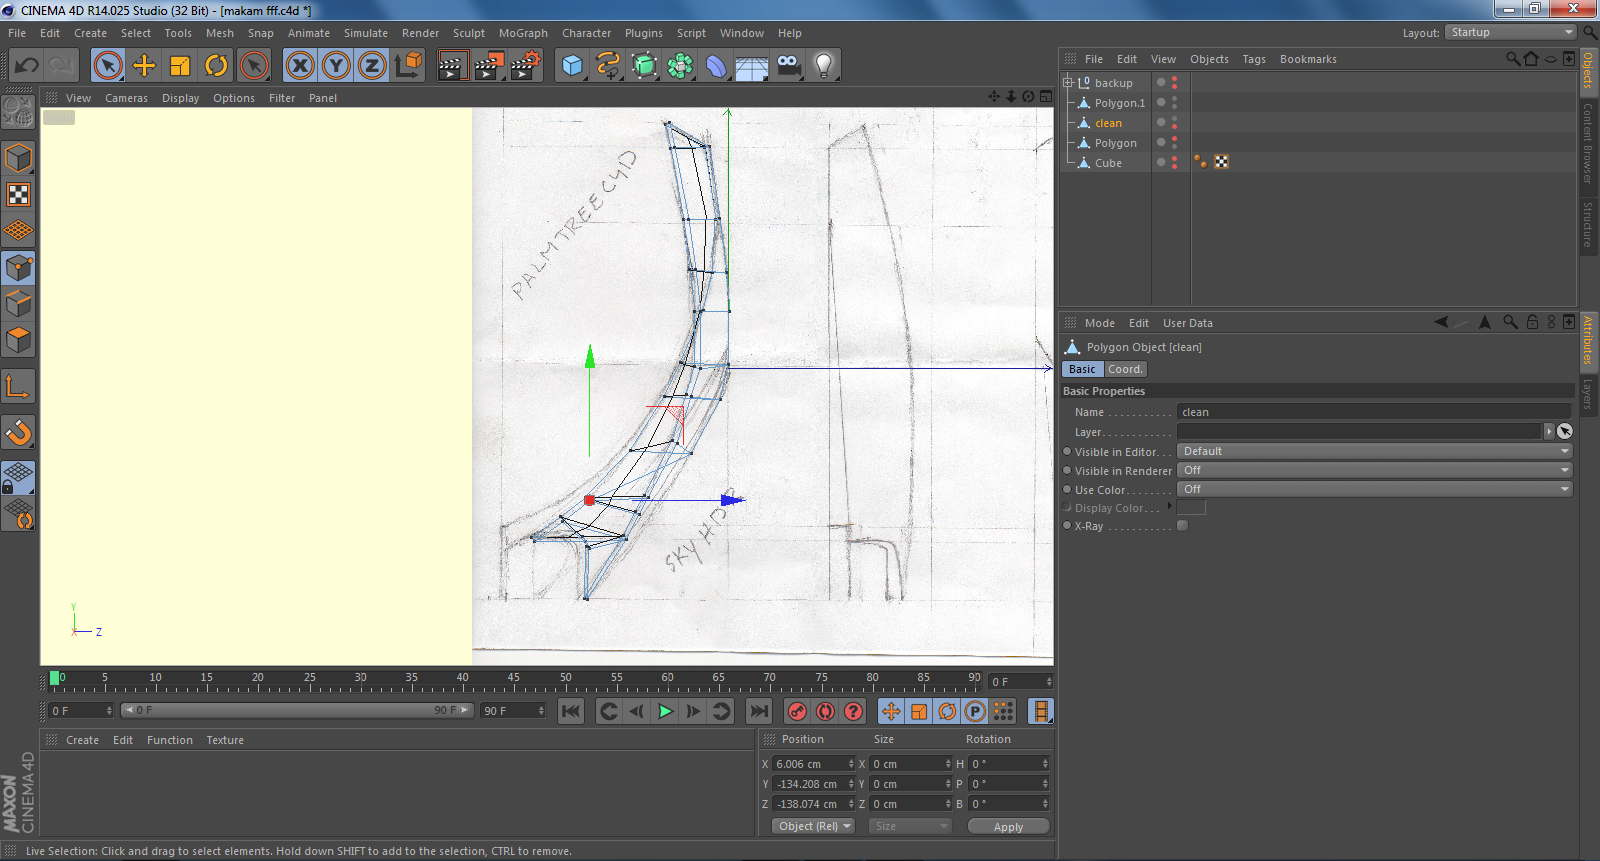This screenshot has width=1600, height=861.
Task: Select the Scale tool
Action: click(180, 66)
